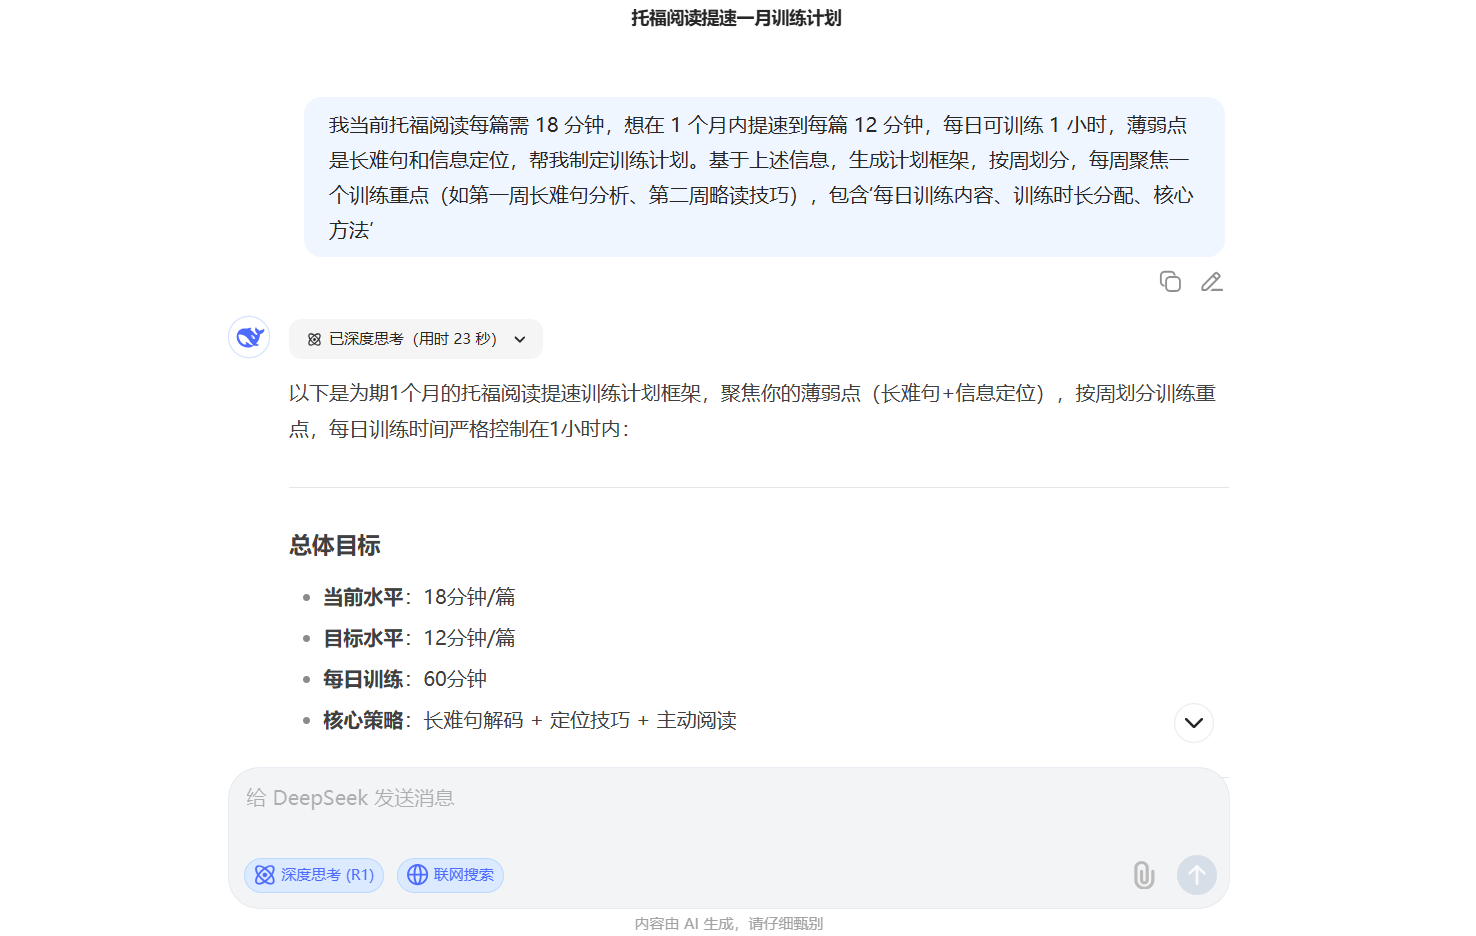This screenshot has height=936, width=1476.
Task: Select the 每日训练 60分钟 list item
Action: click(x=405, y=679)
